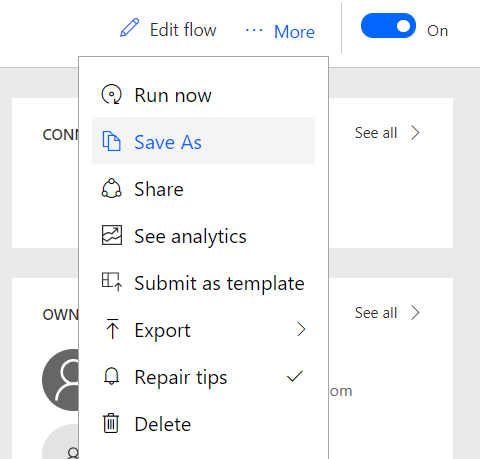Screen dimensions: 480x459
Task: Click the Save As copy icon
Action: (111, 141)
